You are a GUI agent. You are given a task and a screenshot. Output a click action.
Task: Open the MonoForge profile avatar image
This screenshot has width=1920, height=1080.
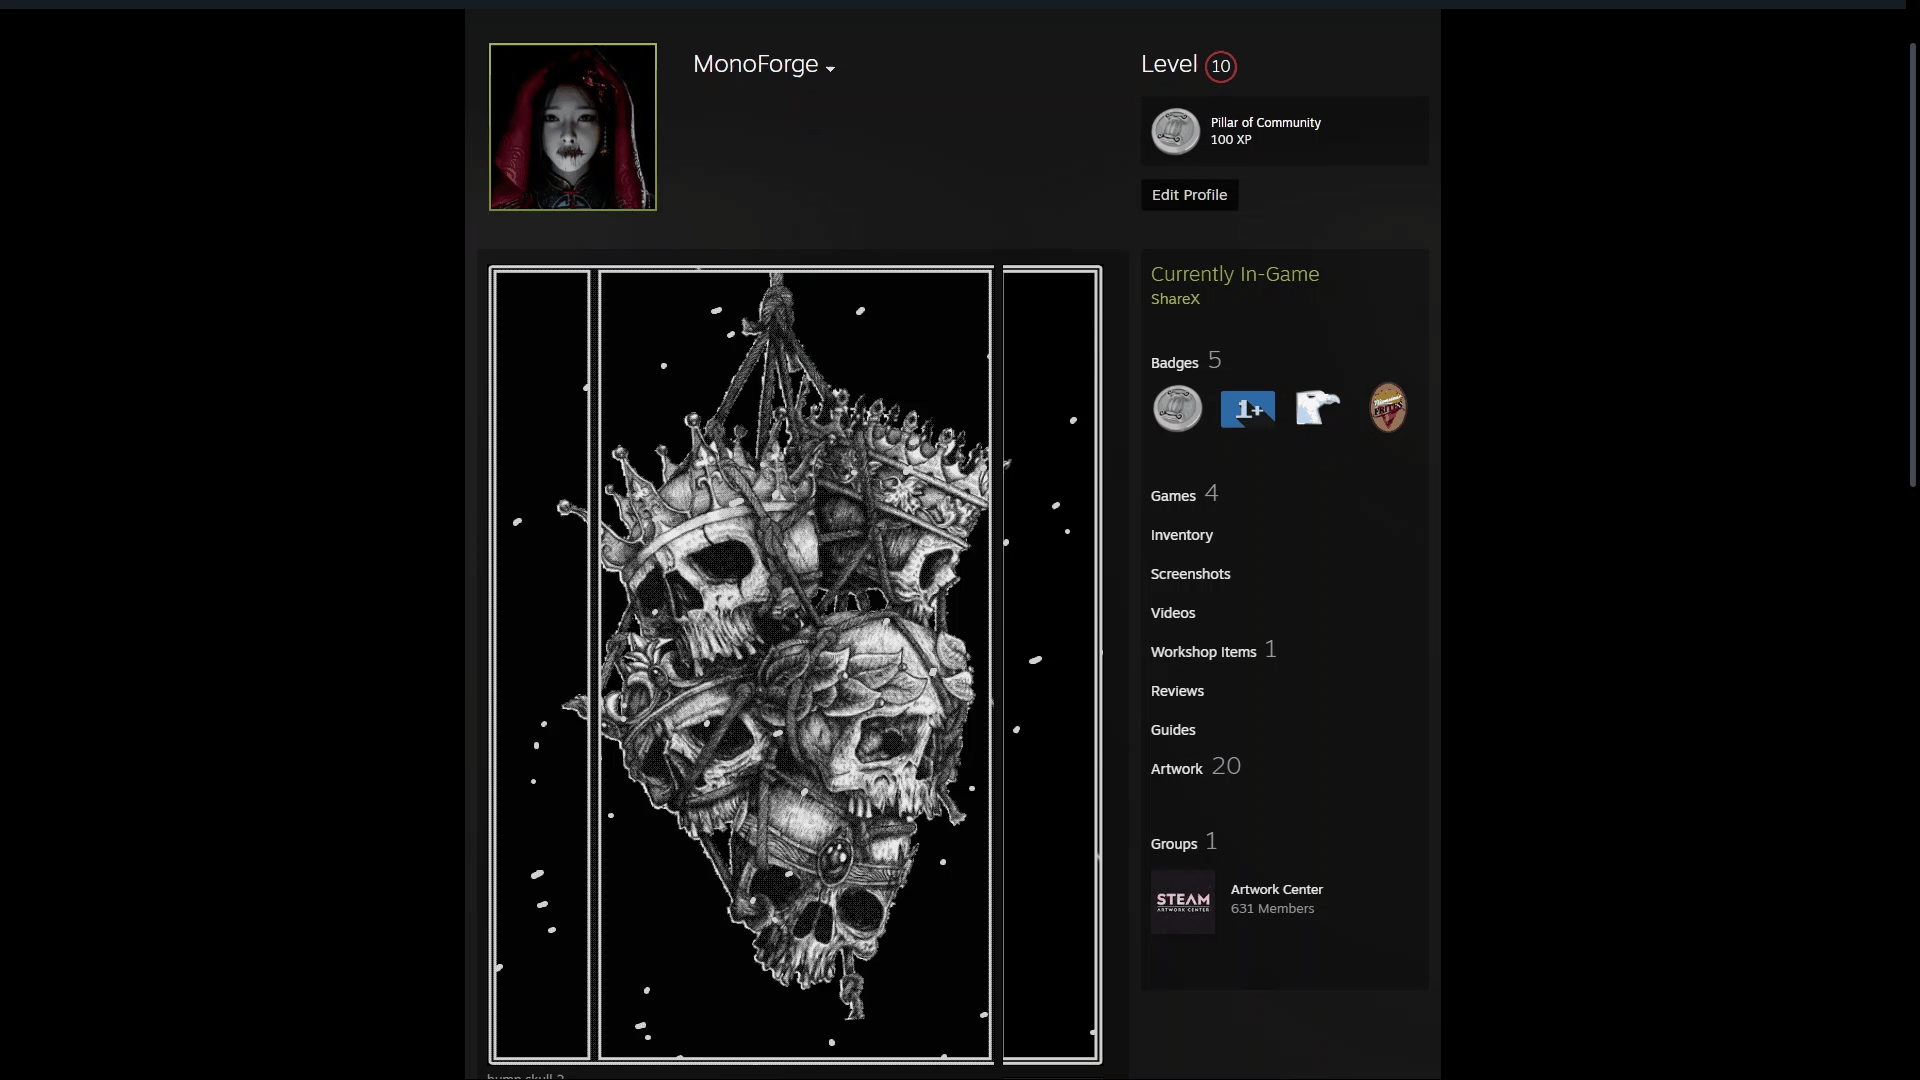pyautogui.click(x=573, y=127)
